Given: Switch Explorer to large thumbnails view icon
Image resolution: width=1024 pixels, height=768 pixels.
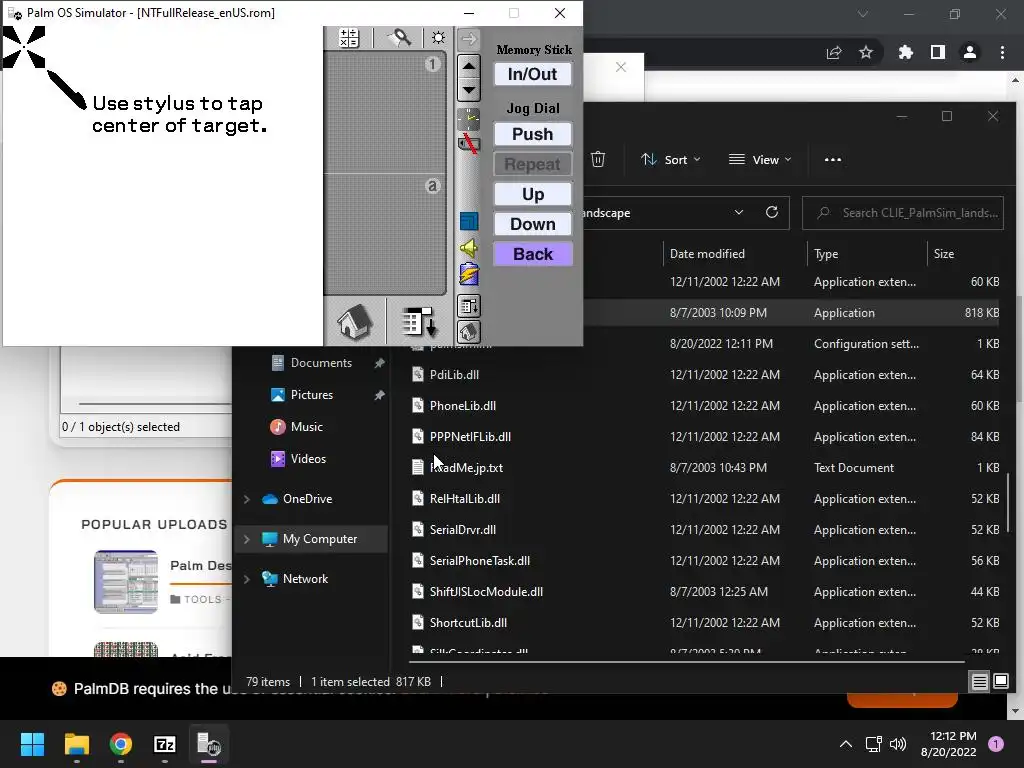Looking at the screenshot, I should click(1000, 682).
